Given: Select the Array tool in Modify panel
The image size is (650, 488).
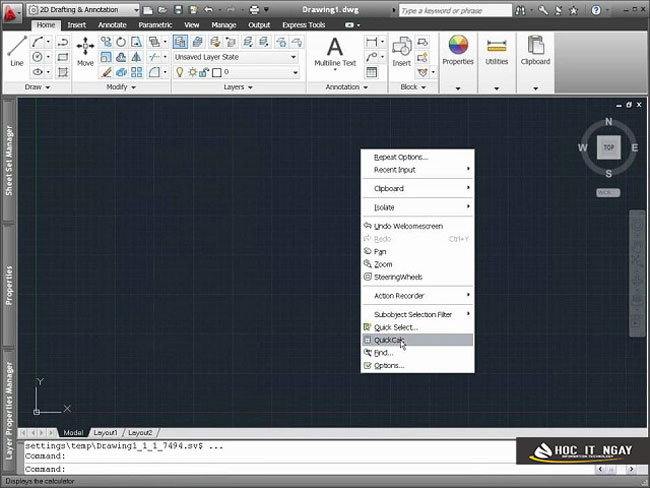Looking at the screenshot, I should [136, 72].
